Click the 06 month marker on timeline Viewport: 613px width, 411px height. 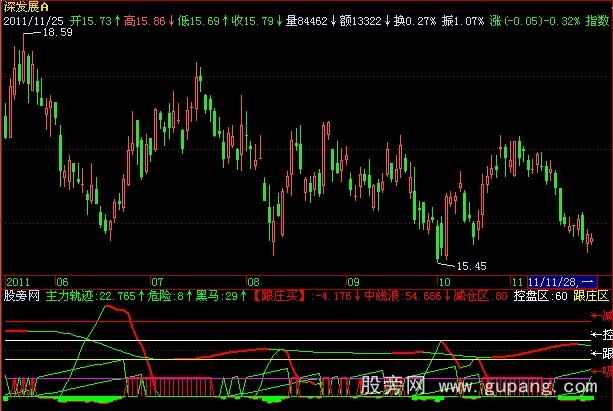[61, 282]
